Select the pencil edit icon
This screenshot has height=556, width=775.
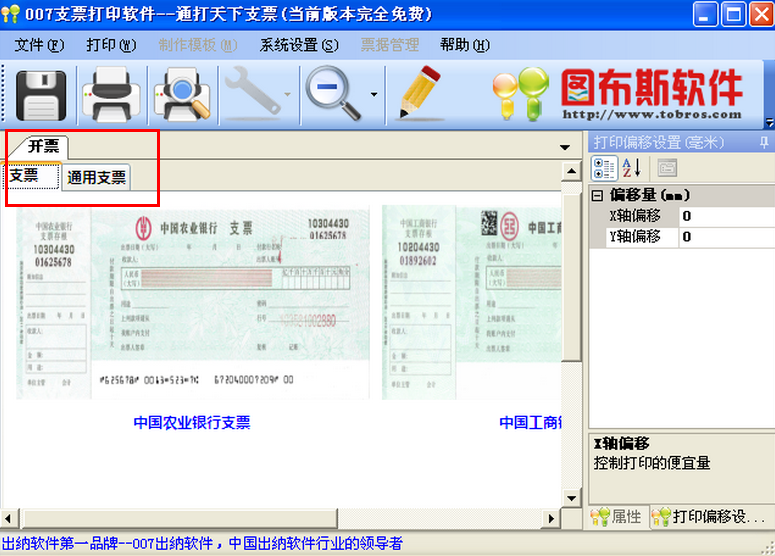click(x=420, y=93)
